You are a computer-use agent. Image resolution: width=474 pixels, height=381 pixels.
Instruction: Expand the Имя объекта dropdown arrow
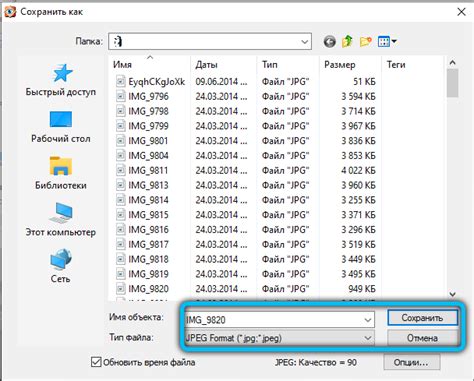point(368,320)
